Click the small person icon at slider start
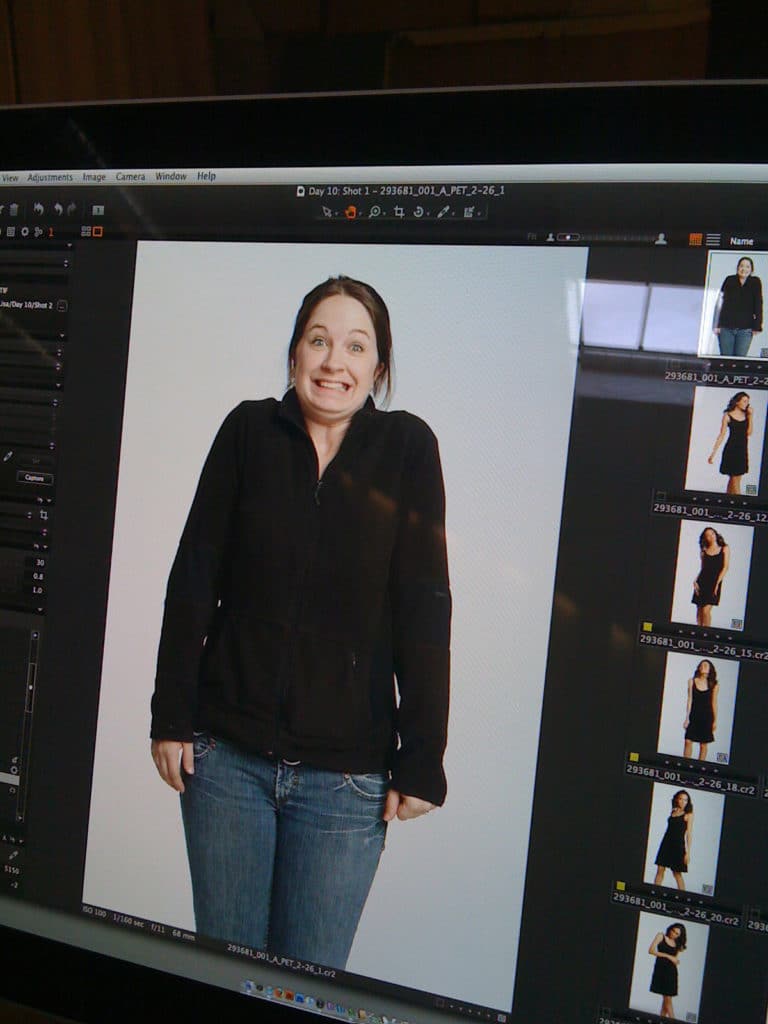 [550, 238]
